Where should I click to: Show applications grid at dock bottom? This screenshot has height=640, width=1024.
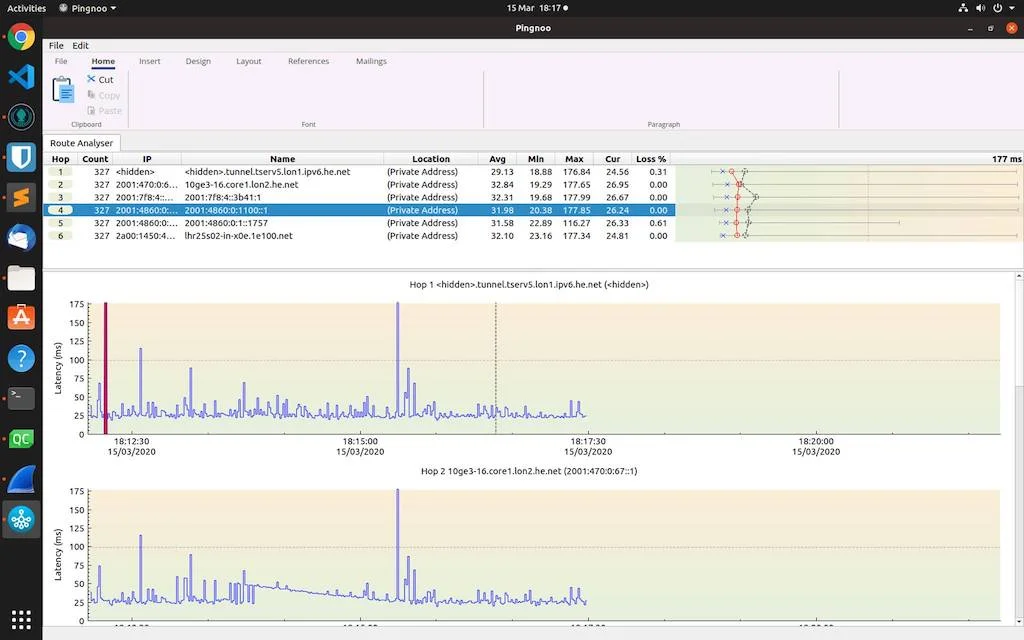21,619
